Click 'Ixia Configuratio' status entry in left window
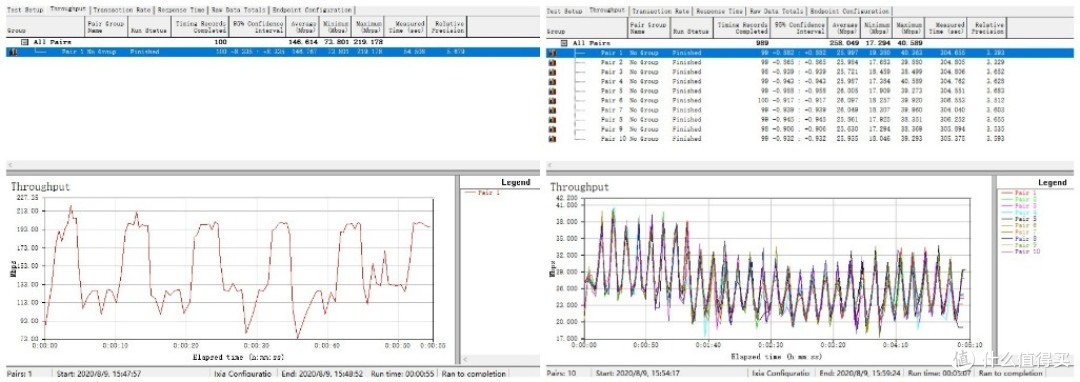 (243, 374)
